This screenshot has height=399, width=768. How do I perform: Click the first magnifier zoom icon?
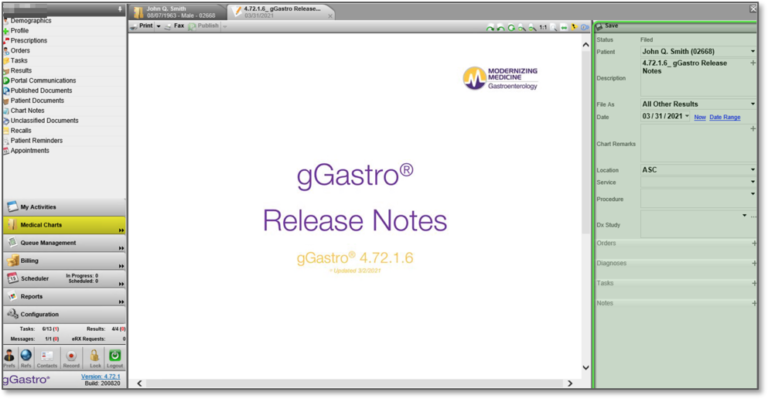(x=522, y=28)
